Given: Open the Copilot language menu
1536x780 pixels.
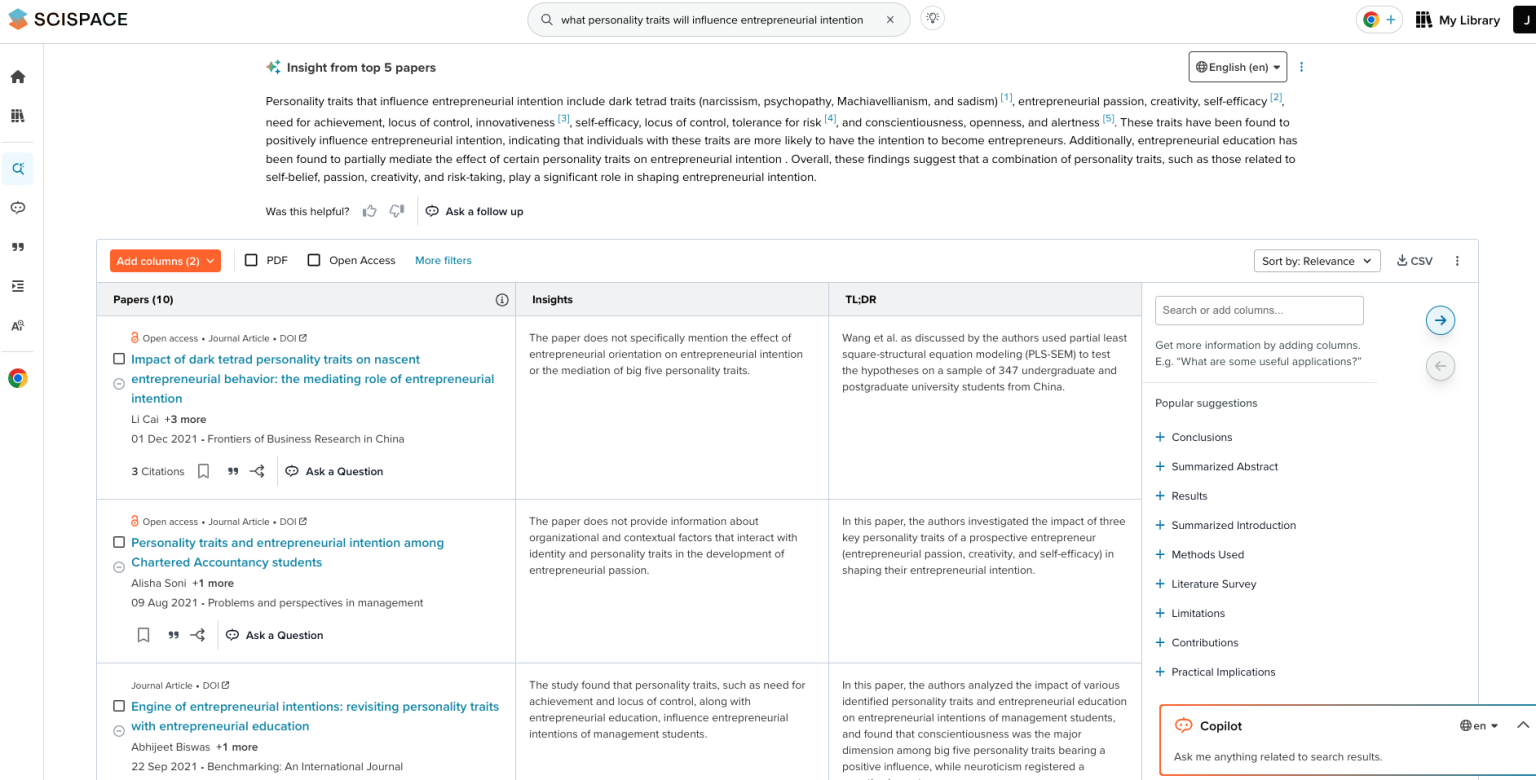Looking at the screenshot, I should point(1478,725).
